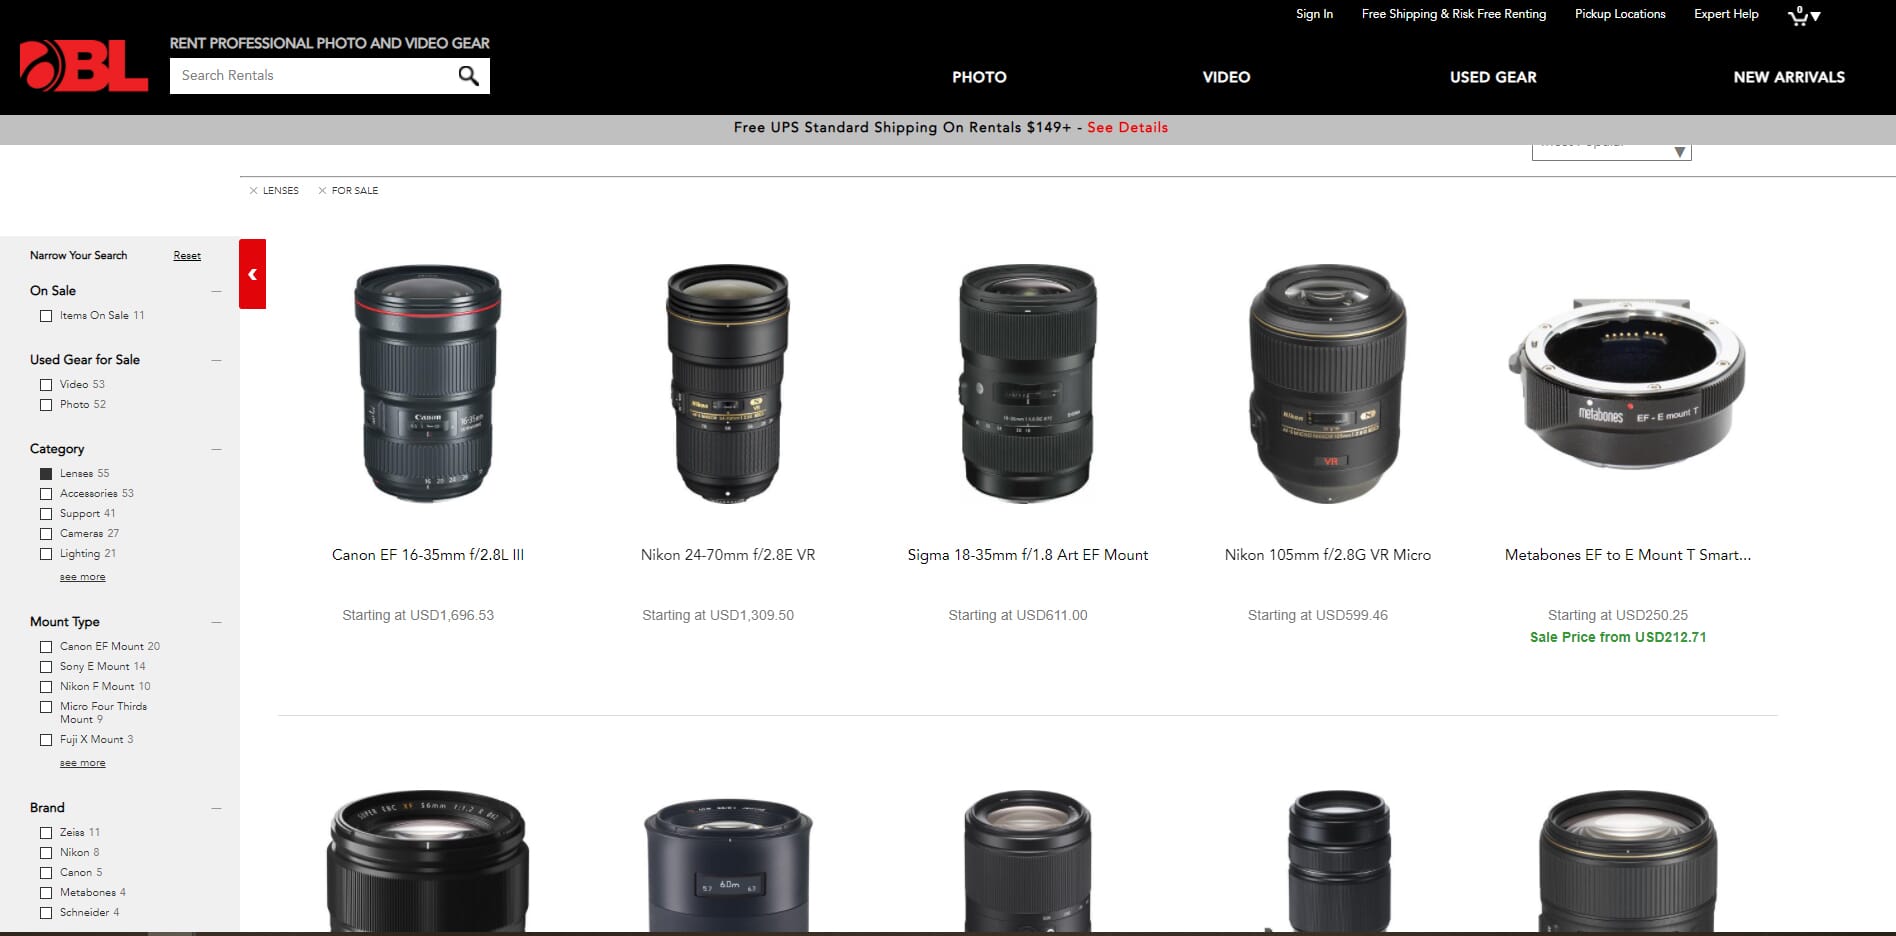
Task: Check the Photo used gear checkbox
Action: (46, 405)
